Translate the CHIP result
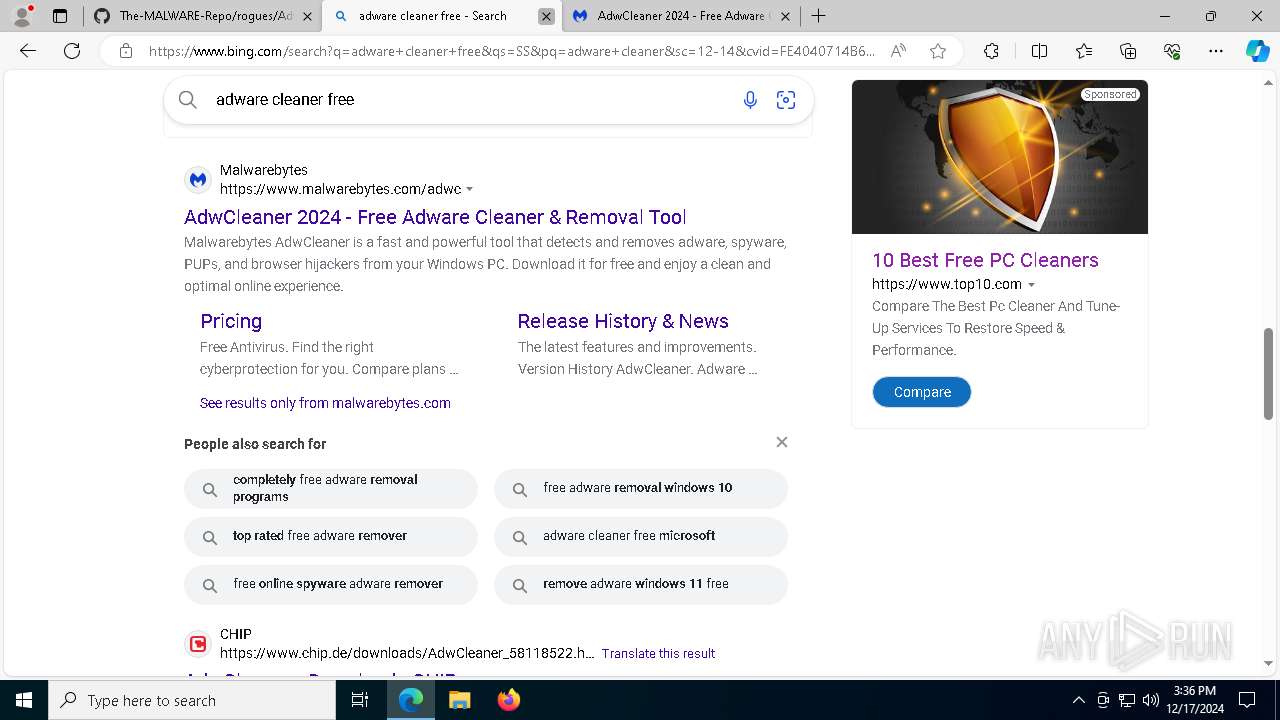 click(x=658, y=654)
